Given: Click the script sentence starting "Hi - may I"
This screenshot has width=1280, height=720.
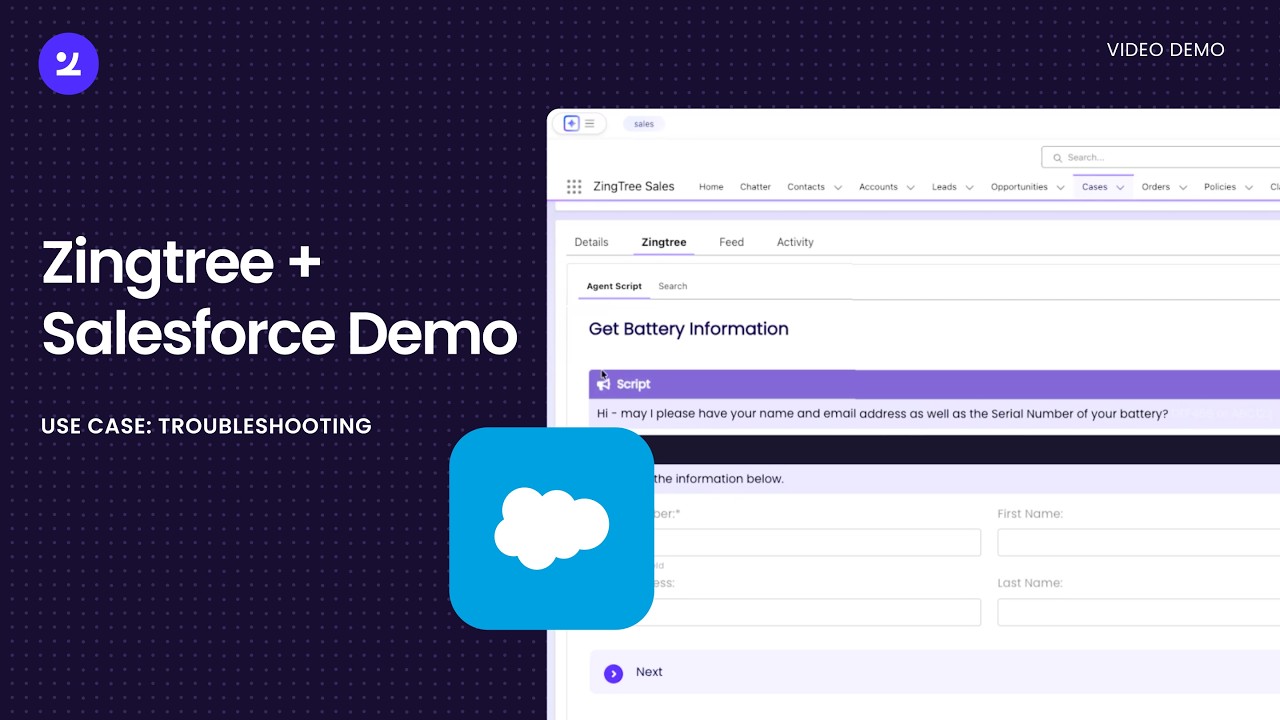Looking at the screenshot, I should (882, 414).
